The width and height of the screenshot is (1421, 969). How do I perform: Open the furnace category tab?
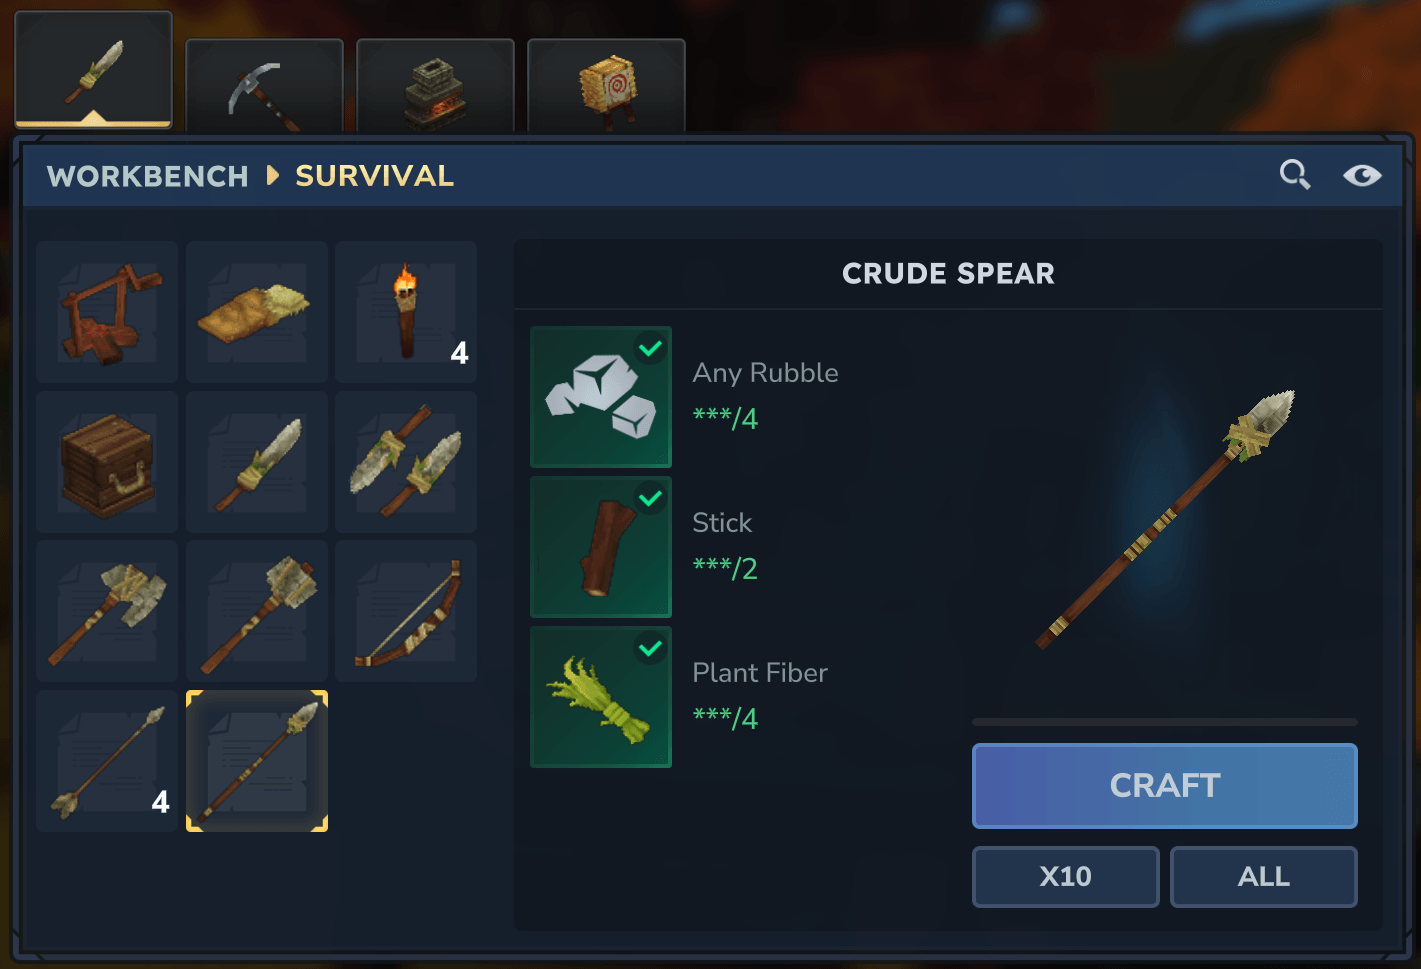pos(435,86)
